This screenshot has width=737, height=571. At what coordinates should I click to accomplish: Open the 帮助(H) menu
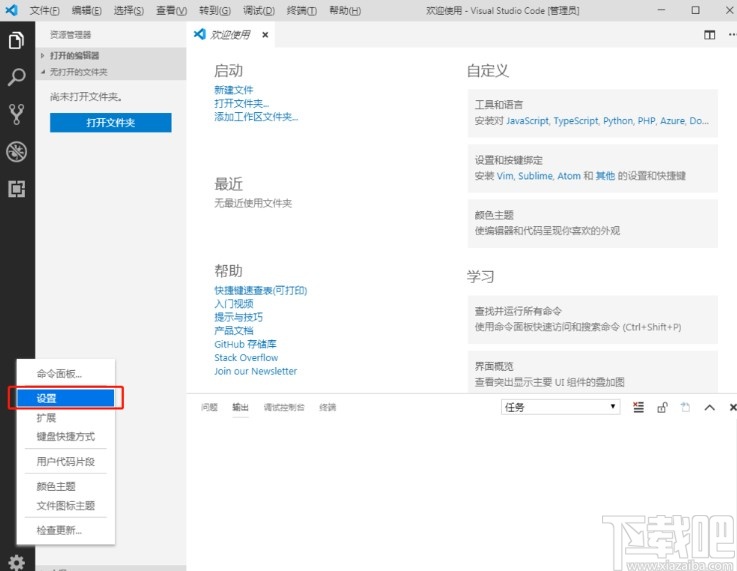click(x=345, y=10)
